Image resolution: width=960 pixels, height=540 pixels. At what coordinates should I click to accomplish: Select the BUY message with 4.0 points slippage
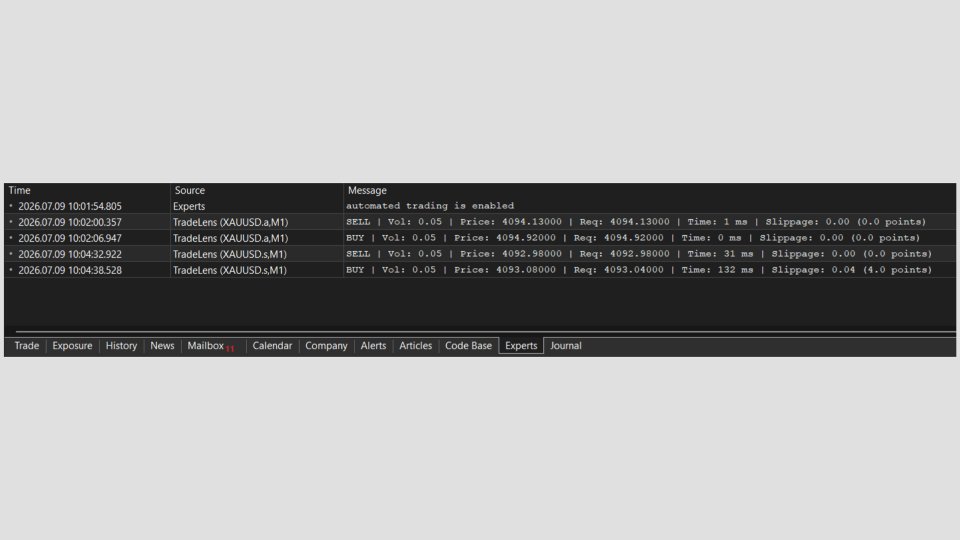pos(639,270)
